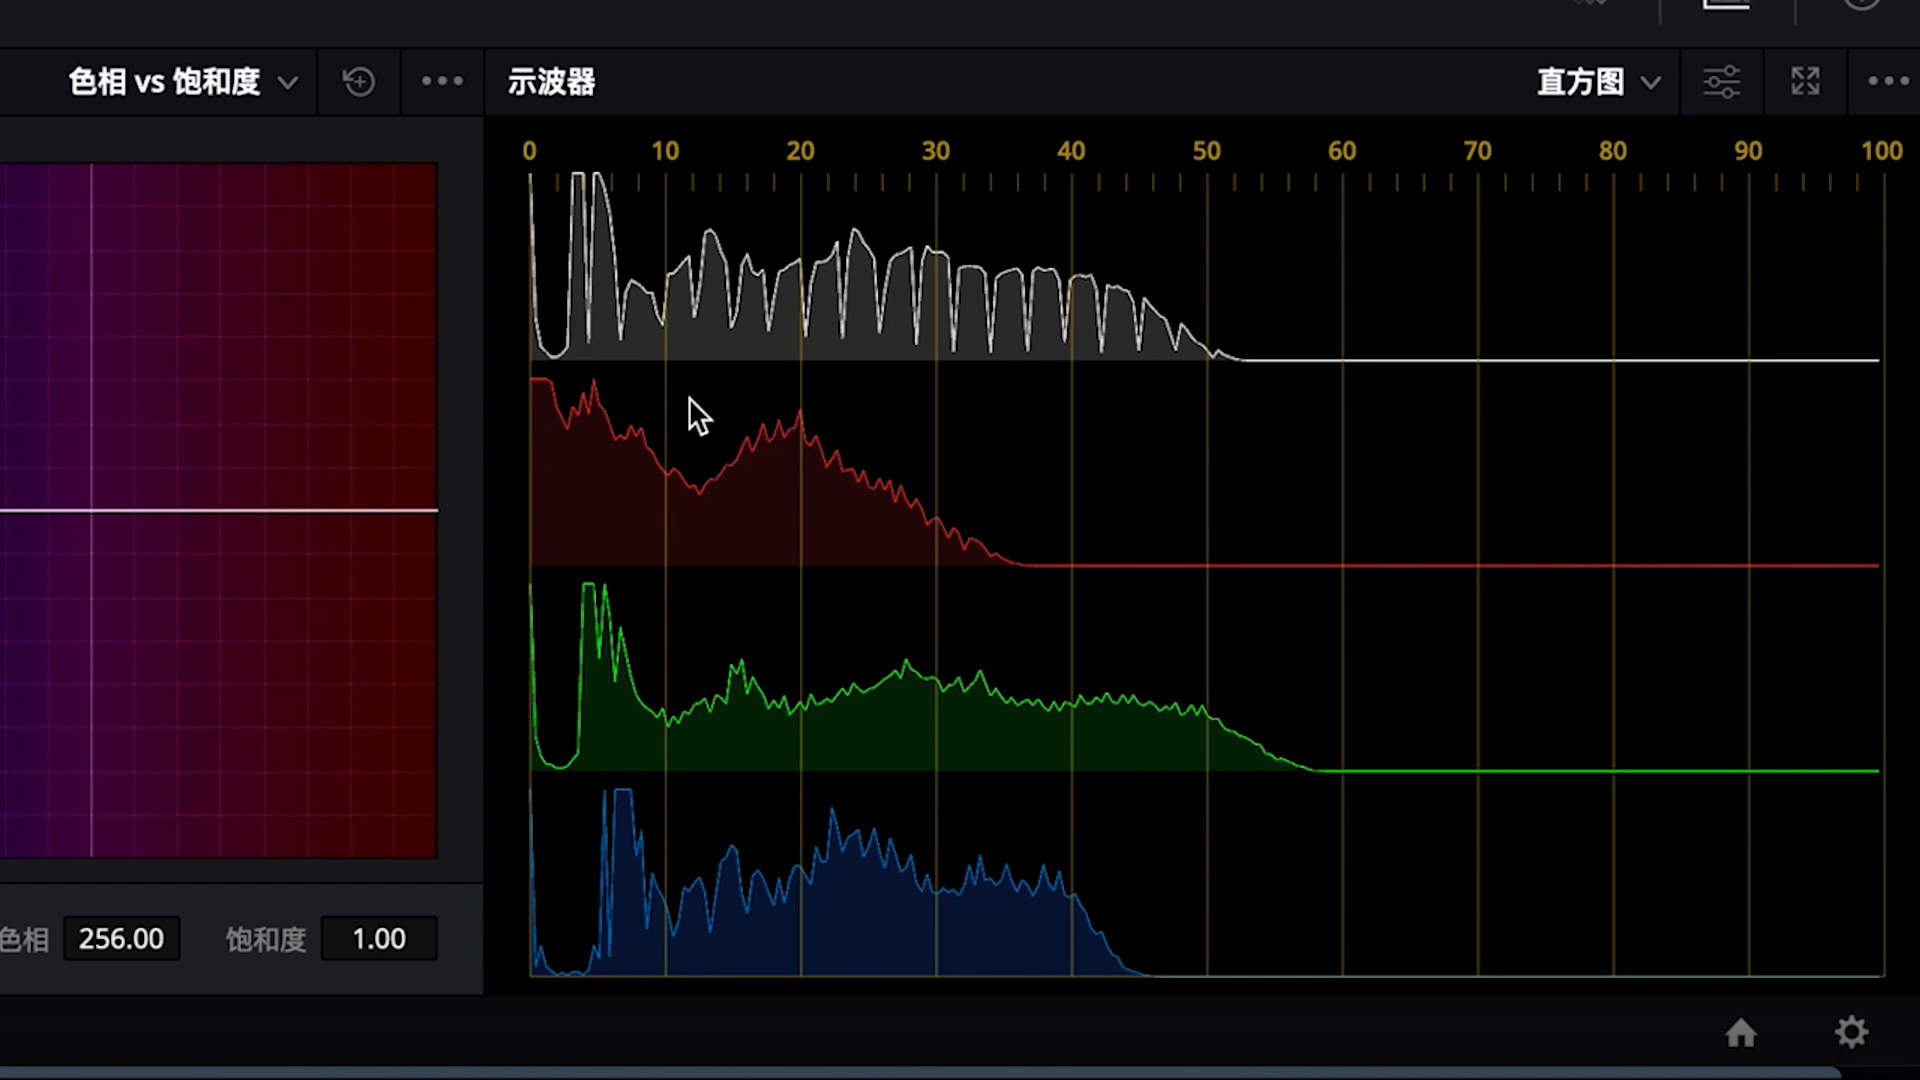Reset the Hue vs Sat curve
This screenshot has width=1920, height=1080.
click(359, 82)
